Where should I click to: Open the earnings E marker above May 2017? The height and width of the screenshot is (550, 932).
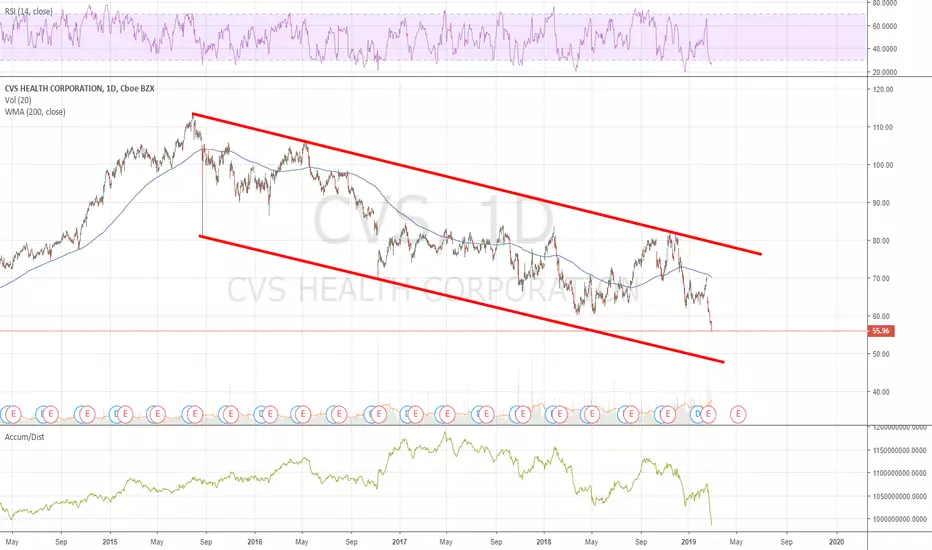[x=448, y=413]
